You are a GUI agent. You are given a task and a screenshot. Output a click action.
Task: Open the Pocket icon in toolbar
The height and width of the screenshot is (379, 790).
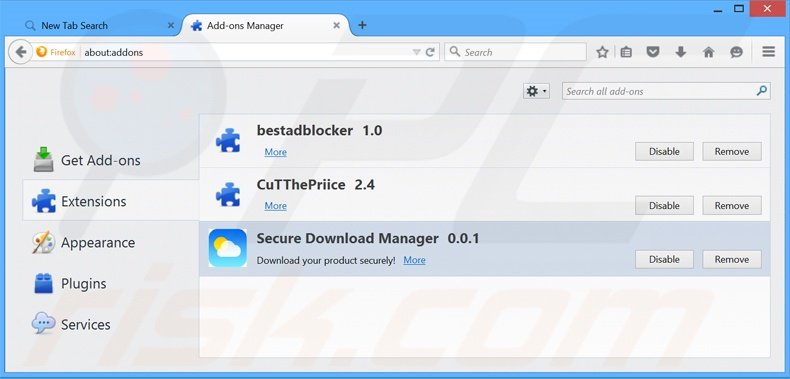[x=653, y=52]
